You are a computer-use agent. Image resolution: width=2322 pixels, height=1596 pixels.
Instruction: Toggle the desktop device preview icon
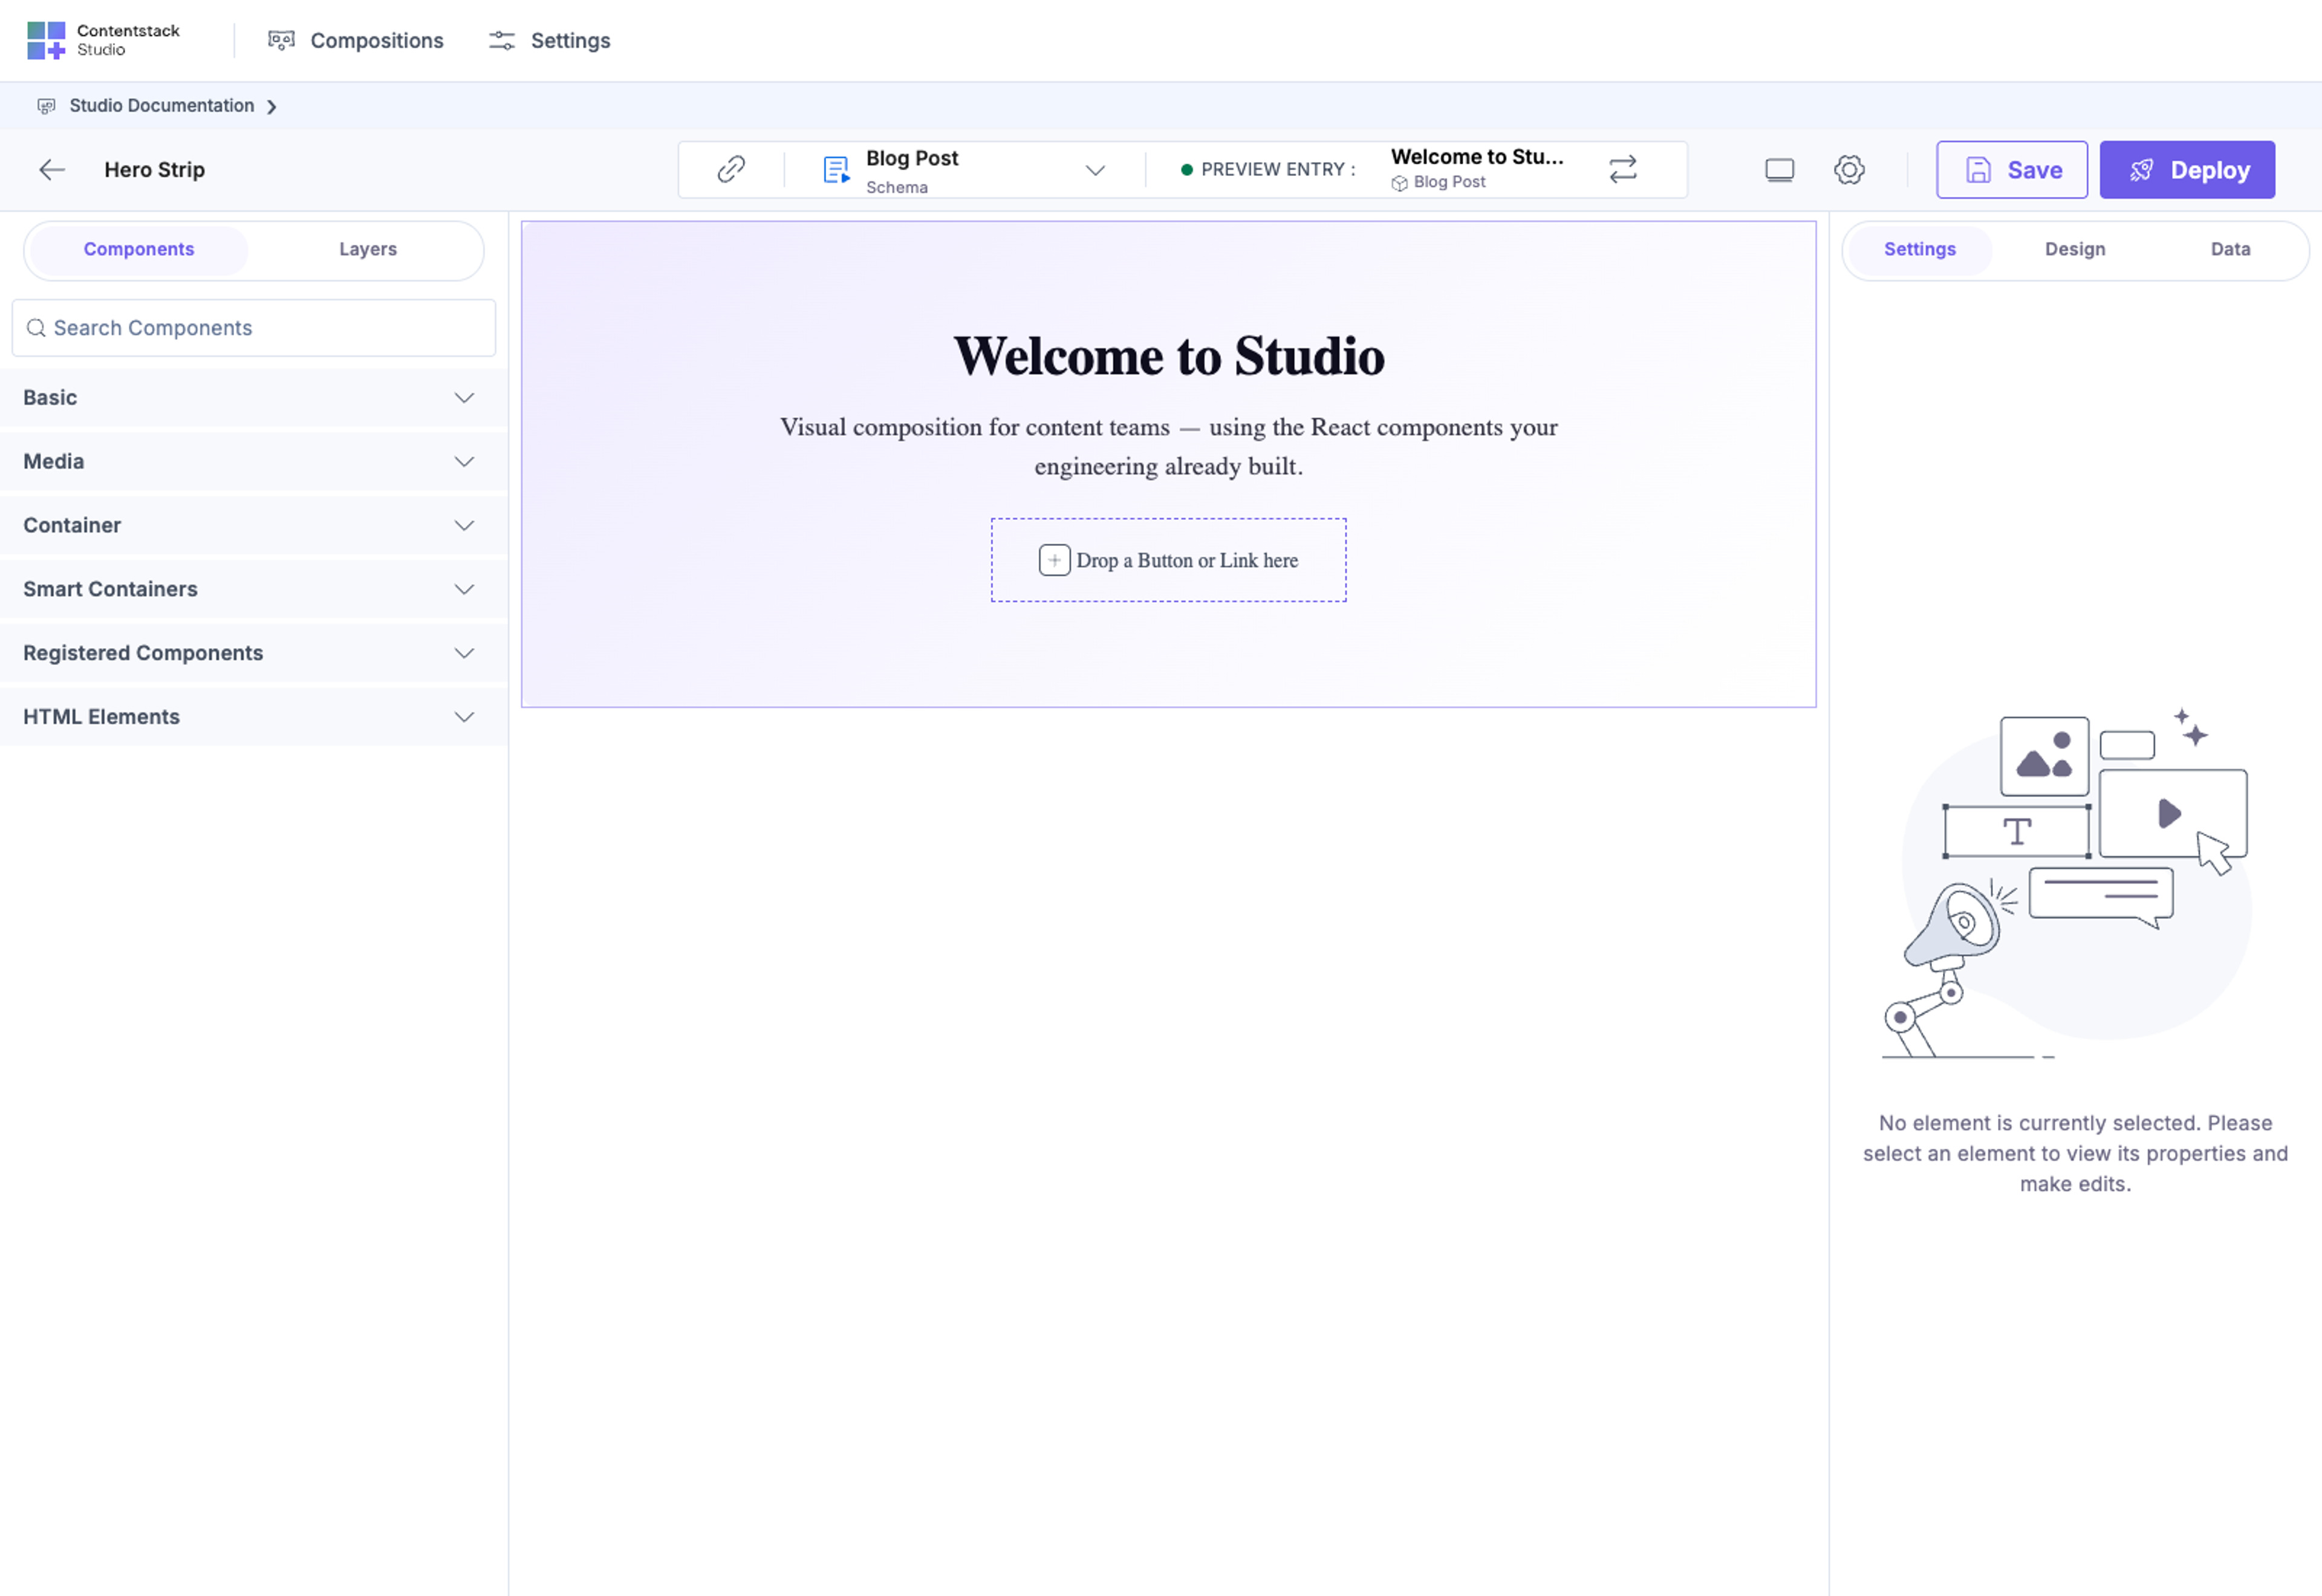point(1779,170)
